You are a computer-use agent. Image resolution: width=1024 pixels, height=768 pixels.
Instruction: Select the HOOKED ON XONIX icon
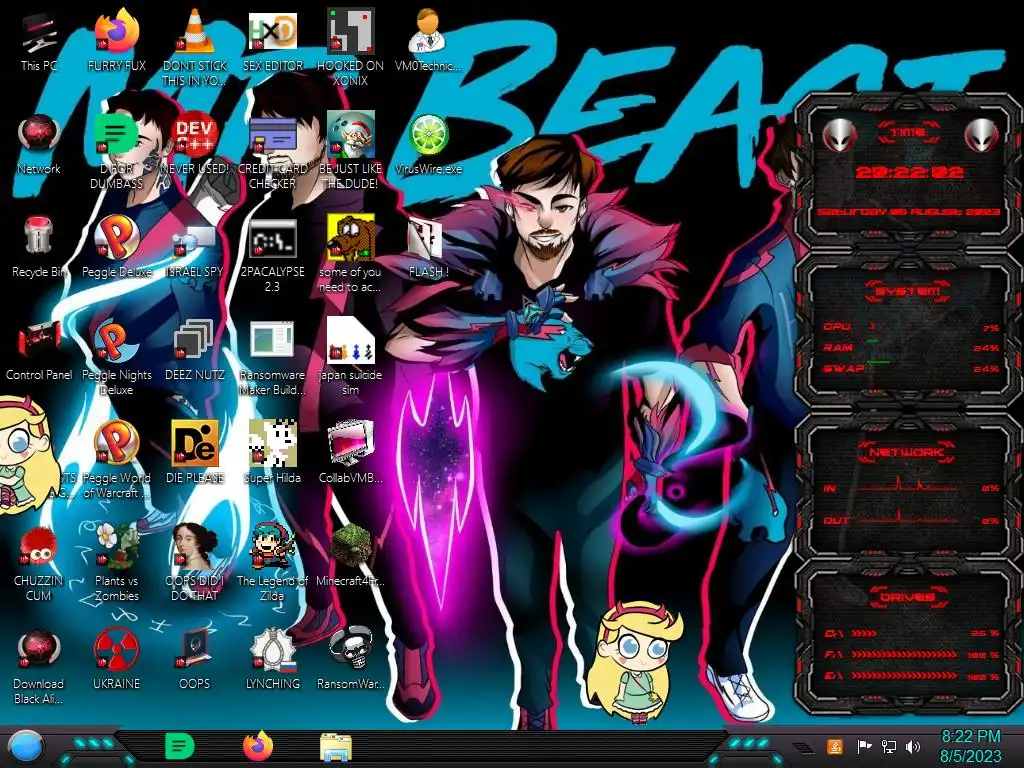[x=350, y=47]
